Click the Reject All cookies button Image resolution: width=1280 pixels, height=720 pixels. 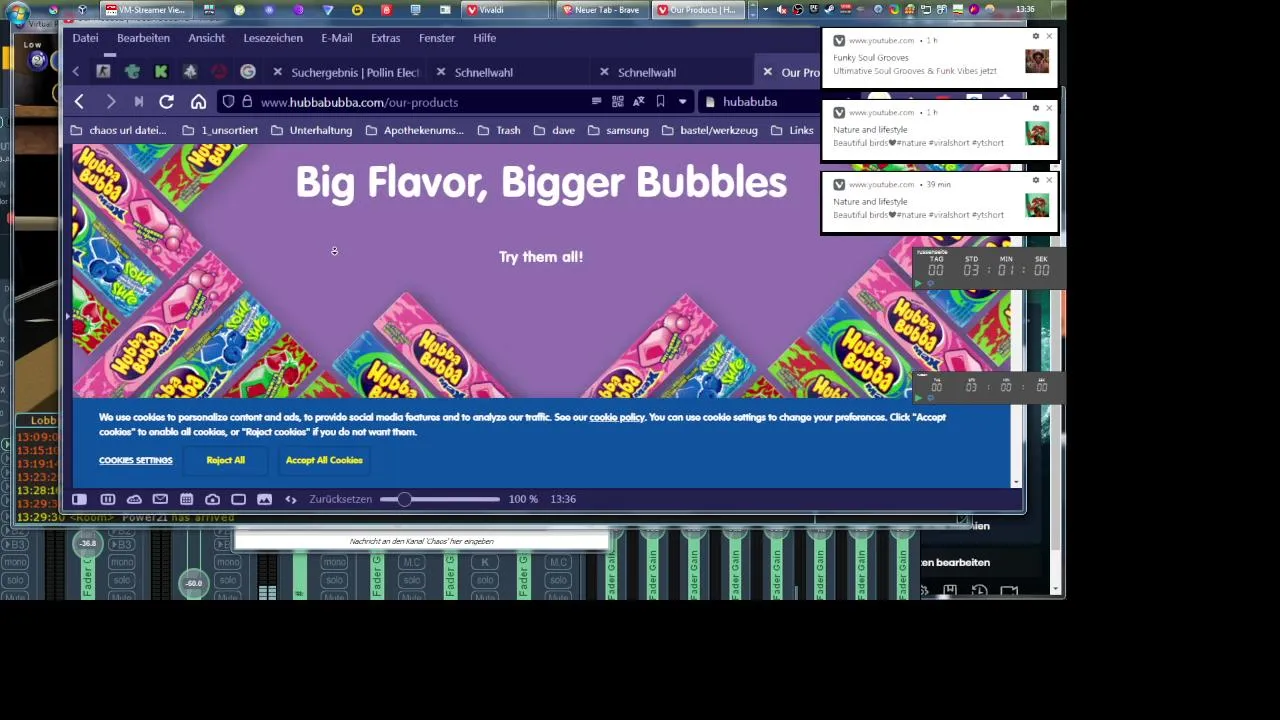[x=225, y=460]
